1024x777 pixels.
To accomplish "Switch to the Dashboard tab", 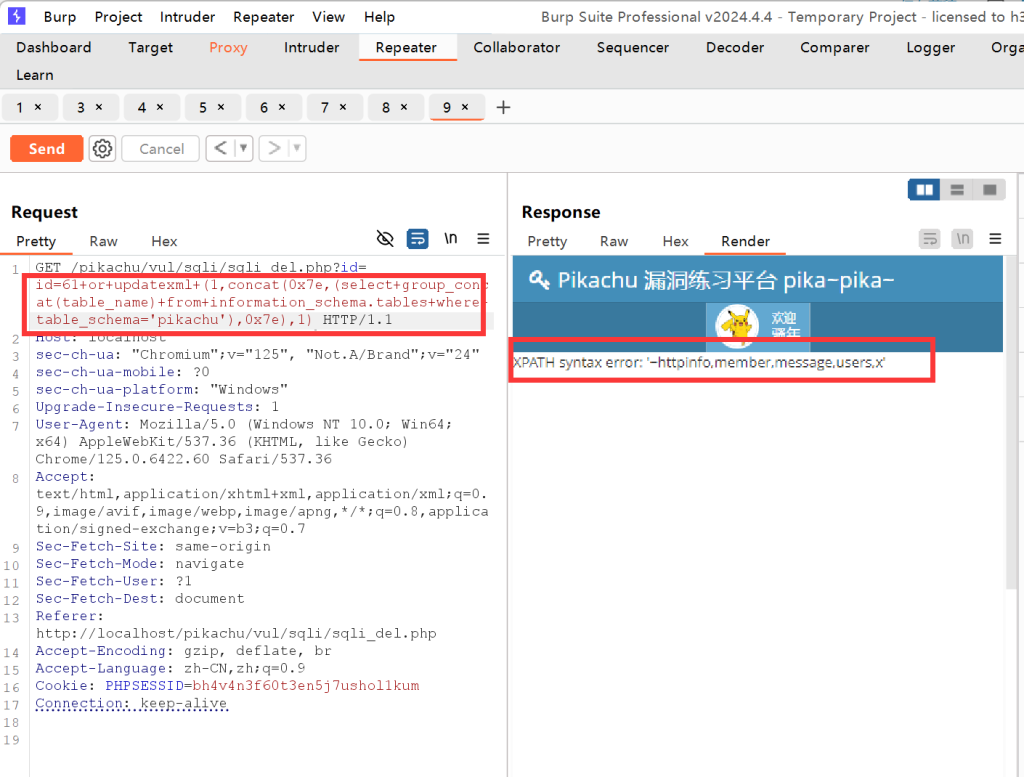I will point(54,48).
